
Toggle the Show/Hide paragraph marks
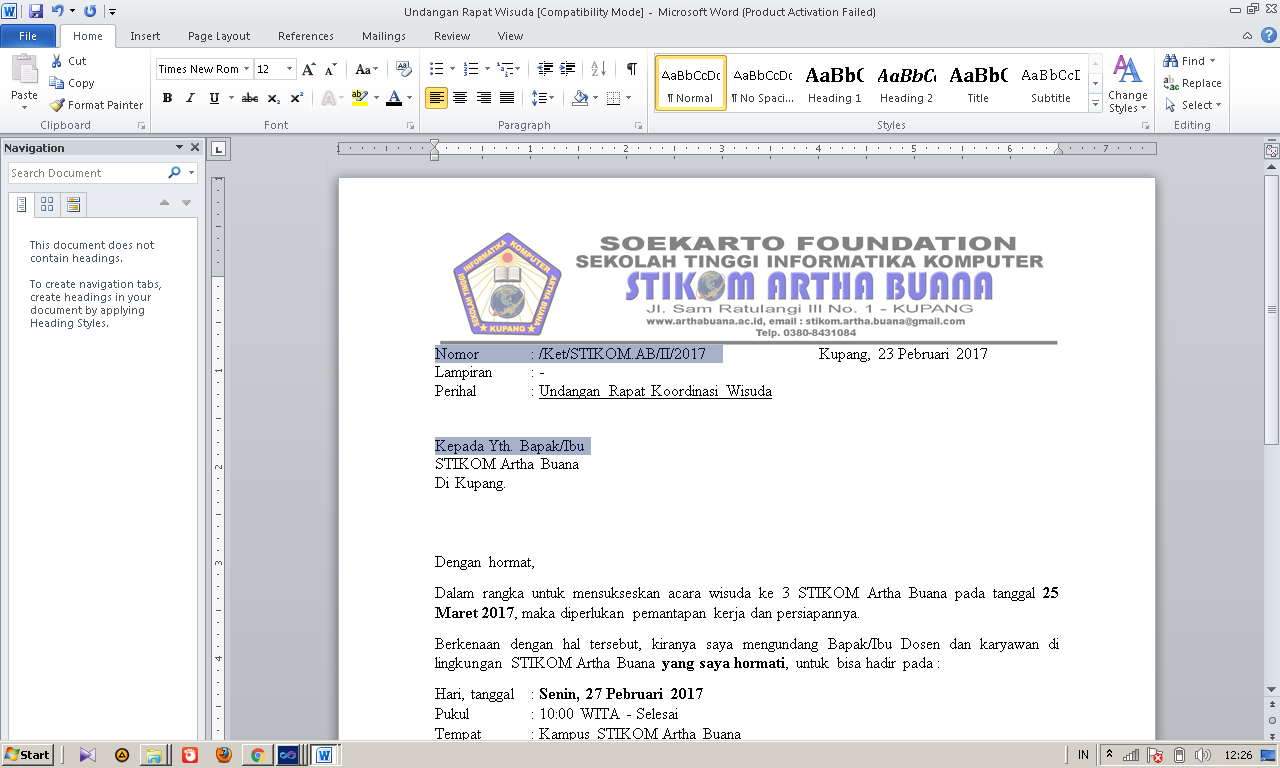pyautogui.click(x=629, y=68)
